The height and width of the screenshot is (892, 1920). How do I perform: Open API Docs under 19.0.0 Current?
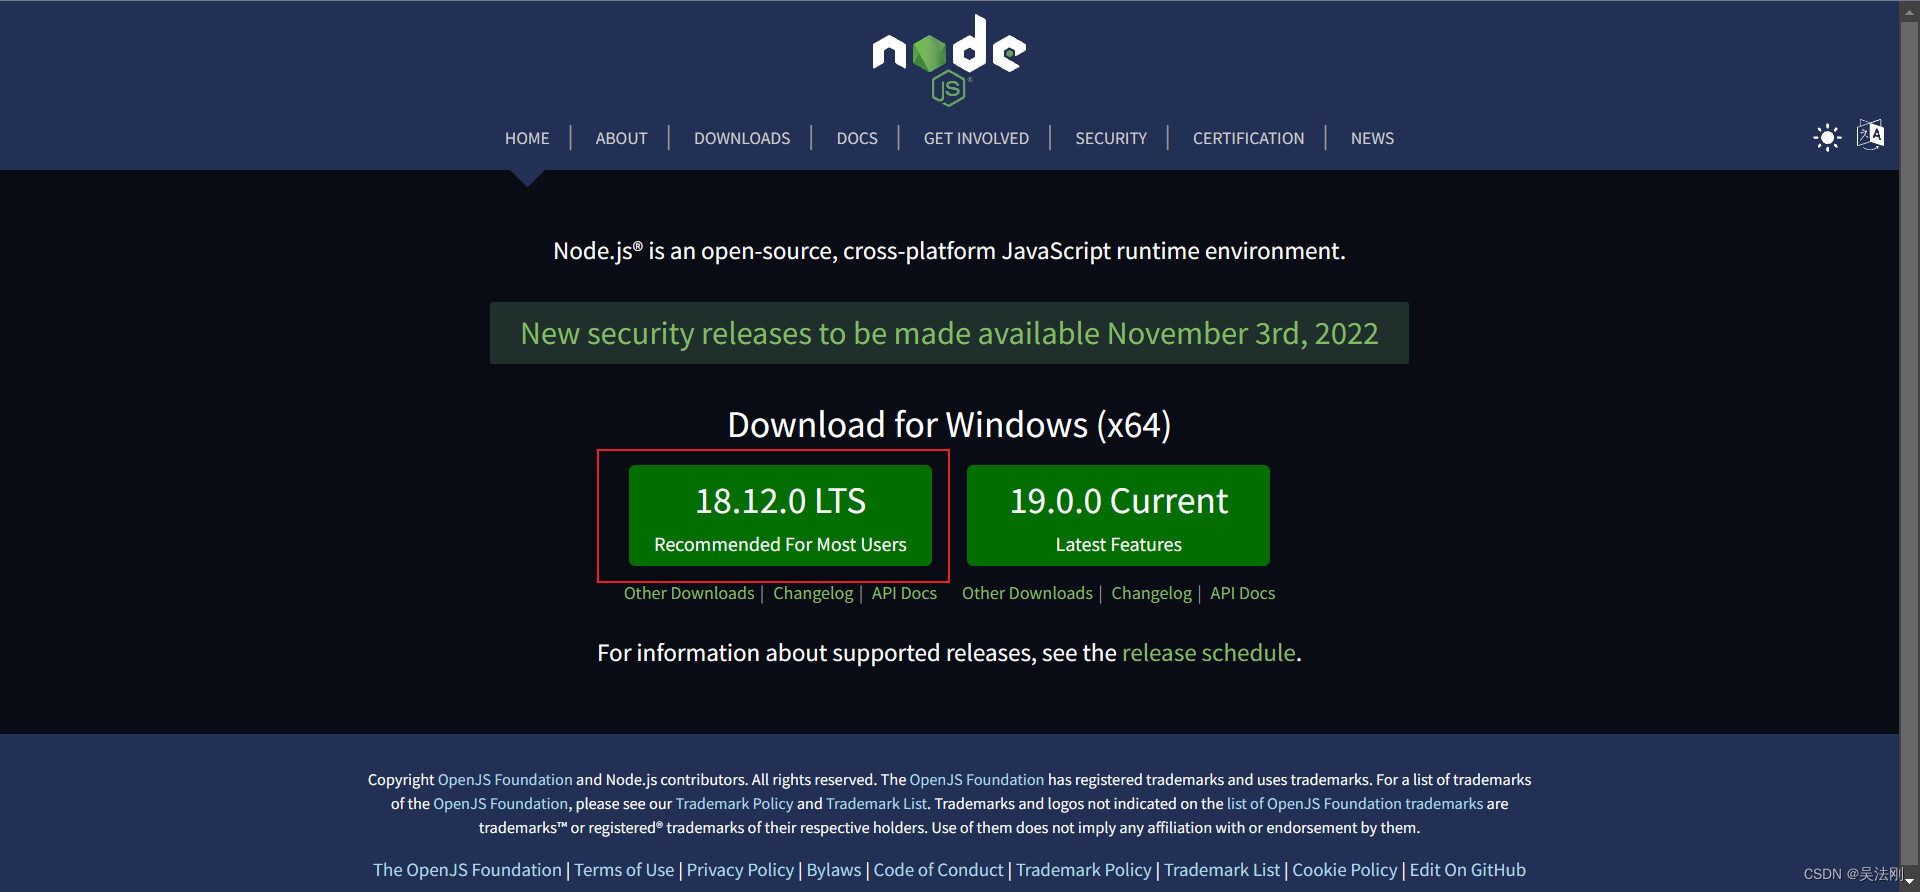pos(1242,593)
